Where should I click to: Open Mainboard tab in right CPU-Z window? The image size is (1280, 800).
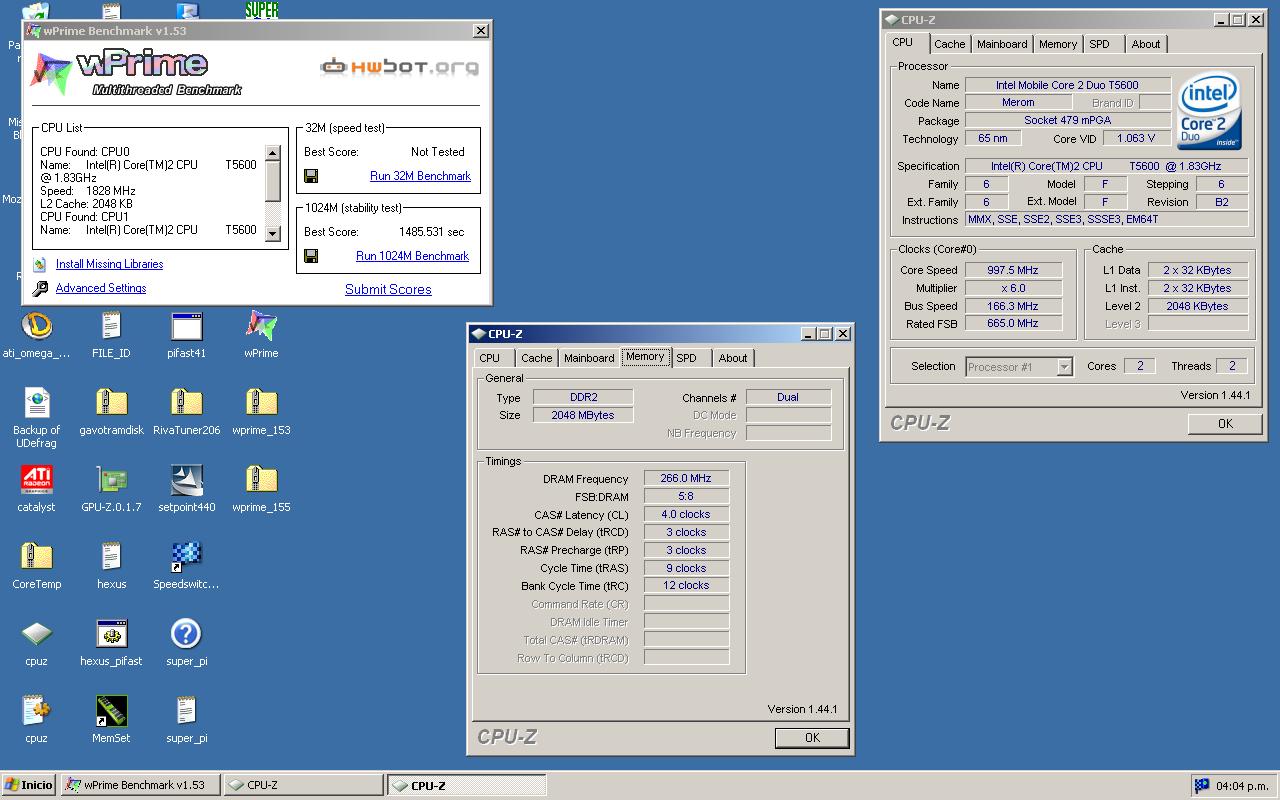click(1002, 44)
